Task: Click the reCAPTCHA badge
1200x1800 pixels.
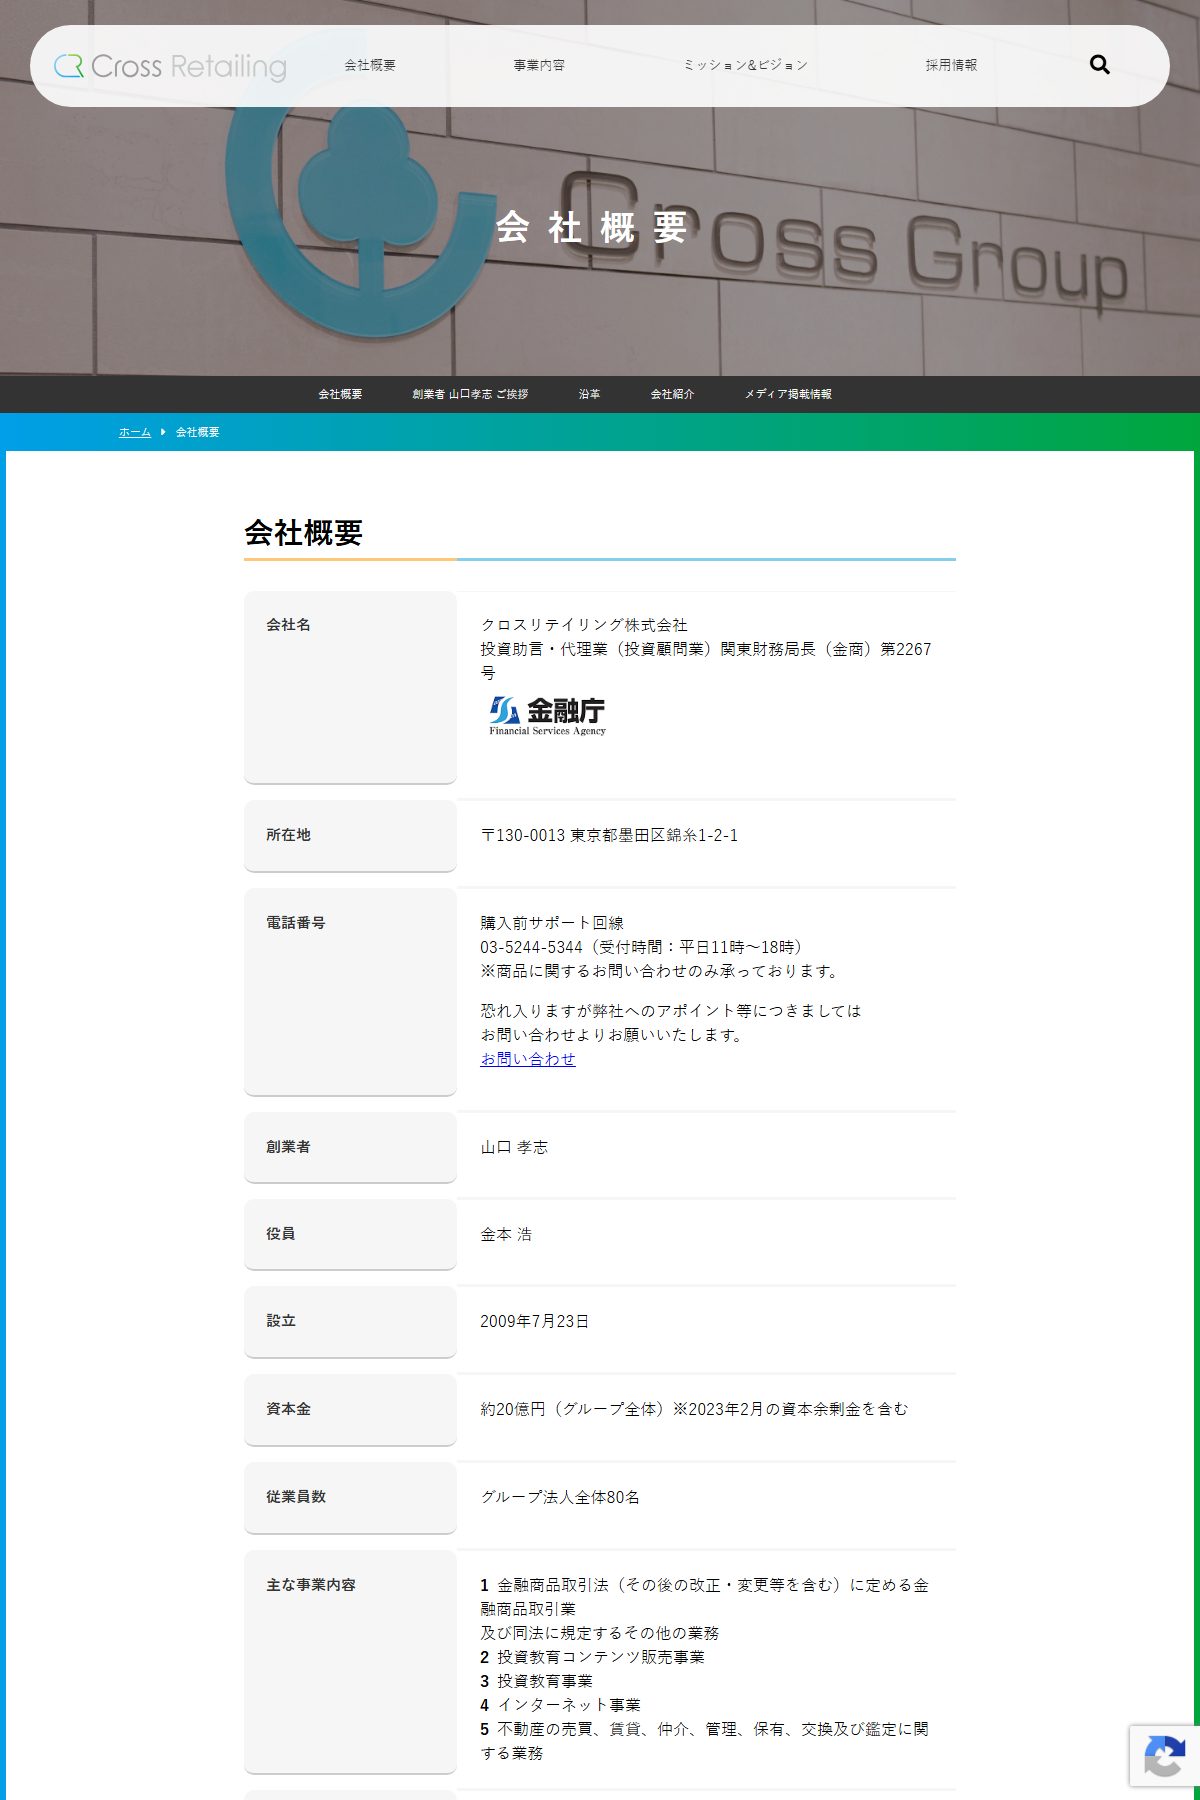Action: pyautogui.click(x=1164, y=1756)
